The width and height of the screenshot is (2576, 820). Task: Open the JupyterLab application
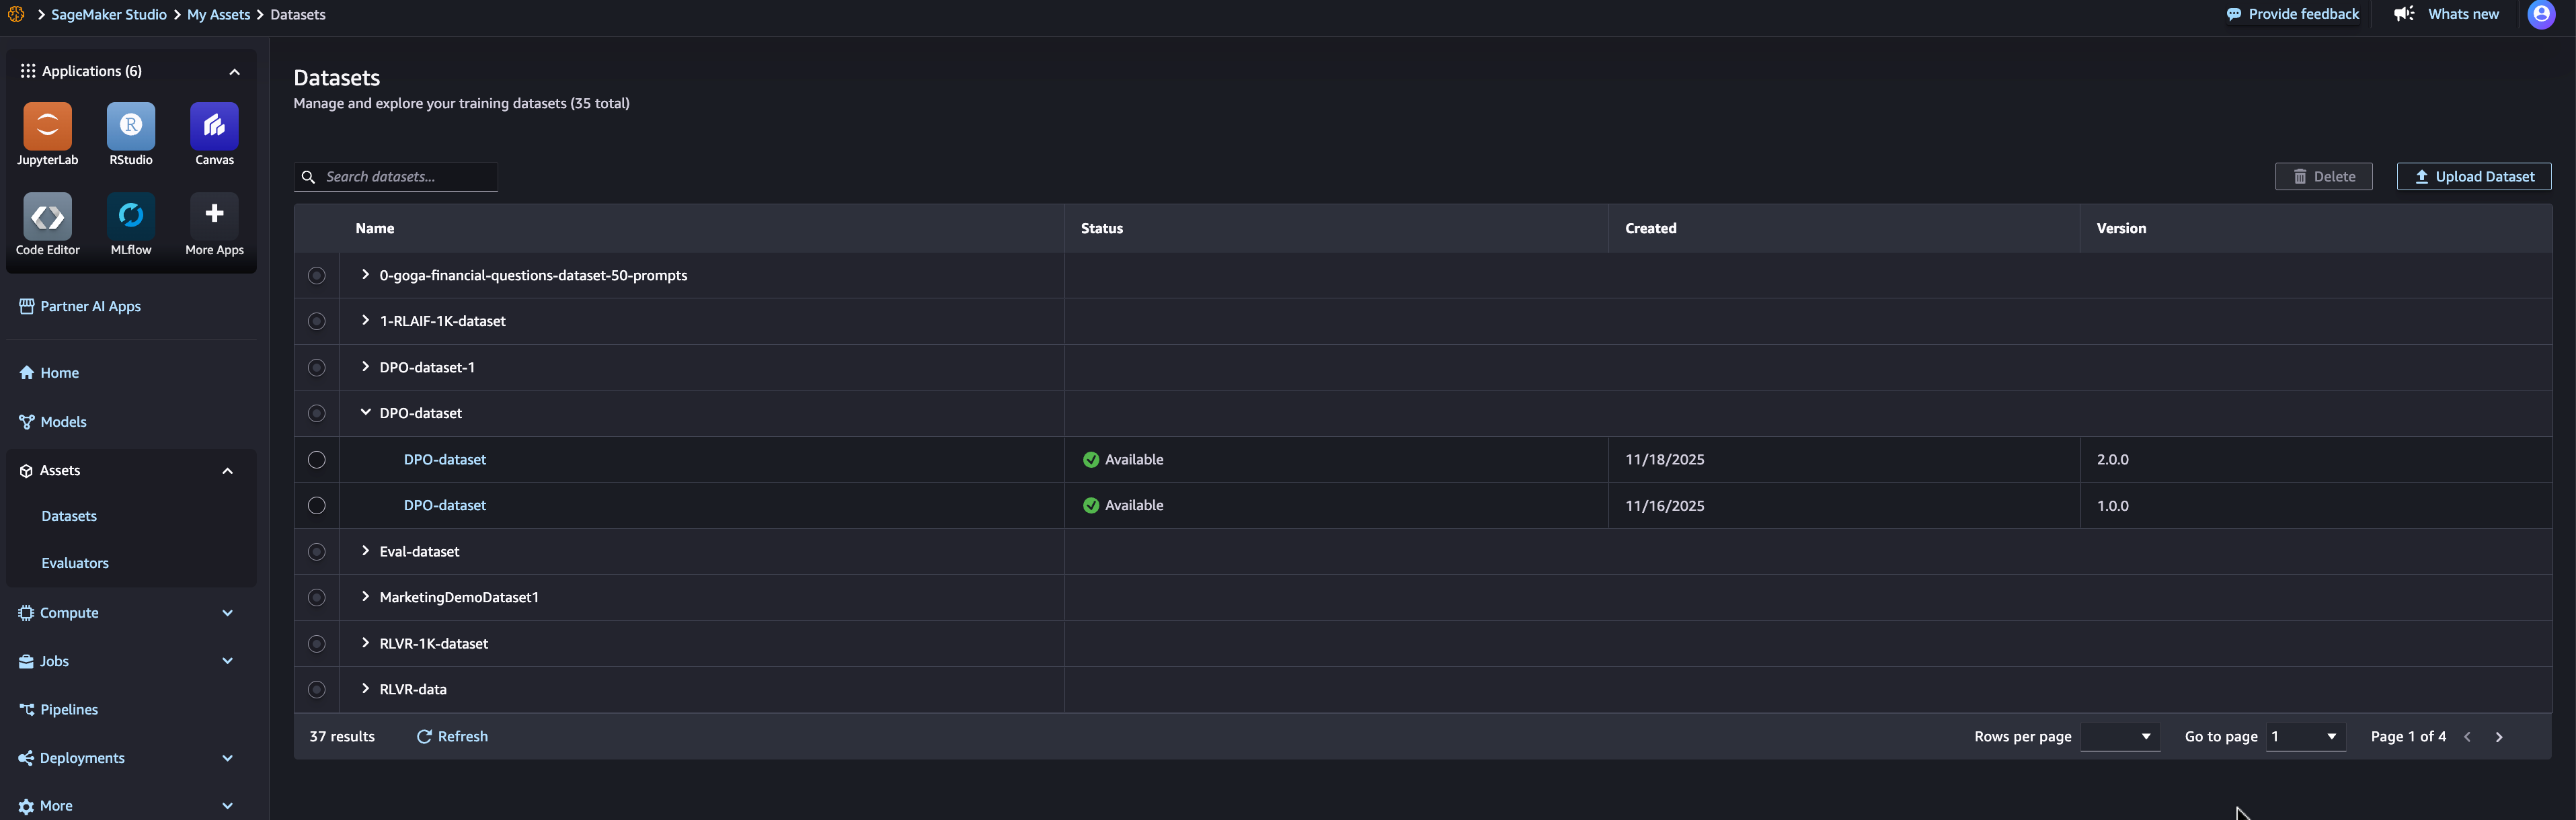[47, 126]
